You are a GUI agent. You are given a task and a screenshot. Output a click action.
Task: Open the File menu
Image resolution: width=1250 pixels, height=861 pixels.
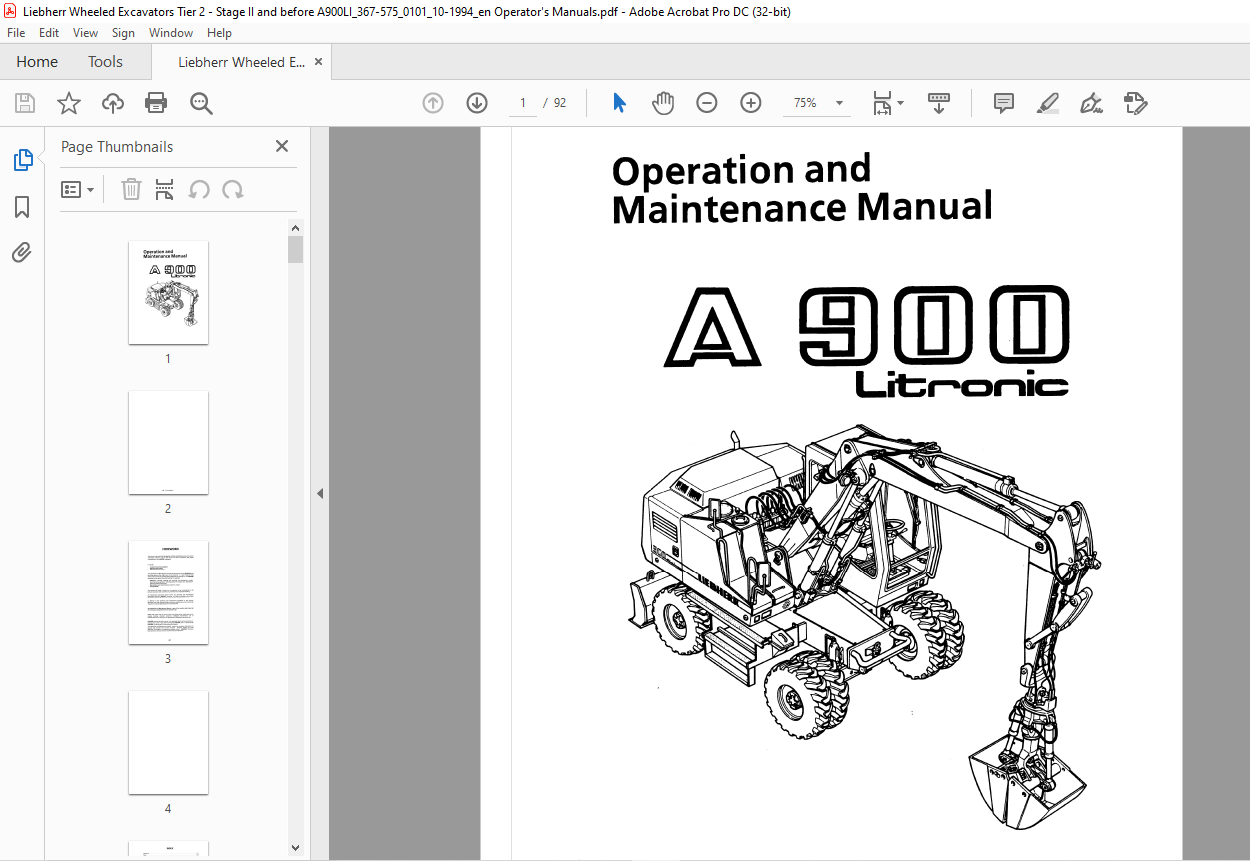pyautogui.click(x=16, y=33)
